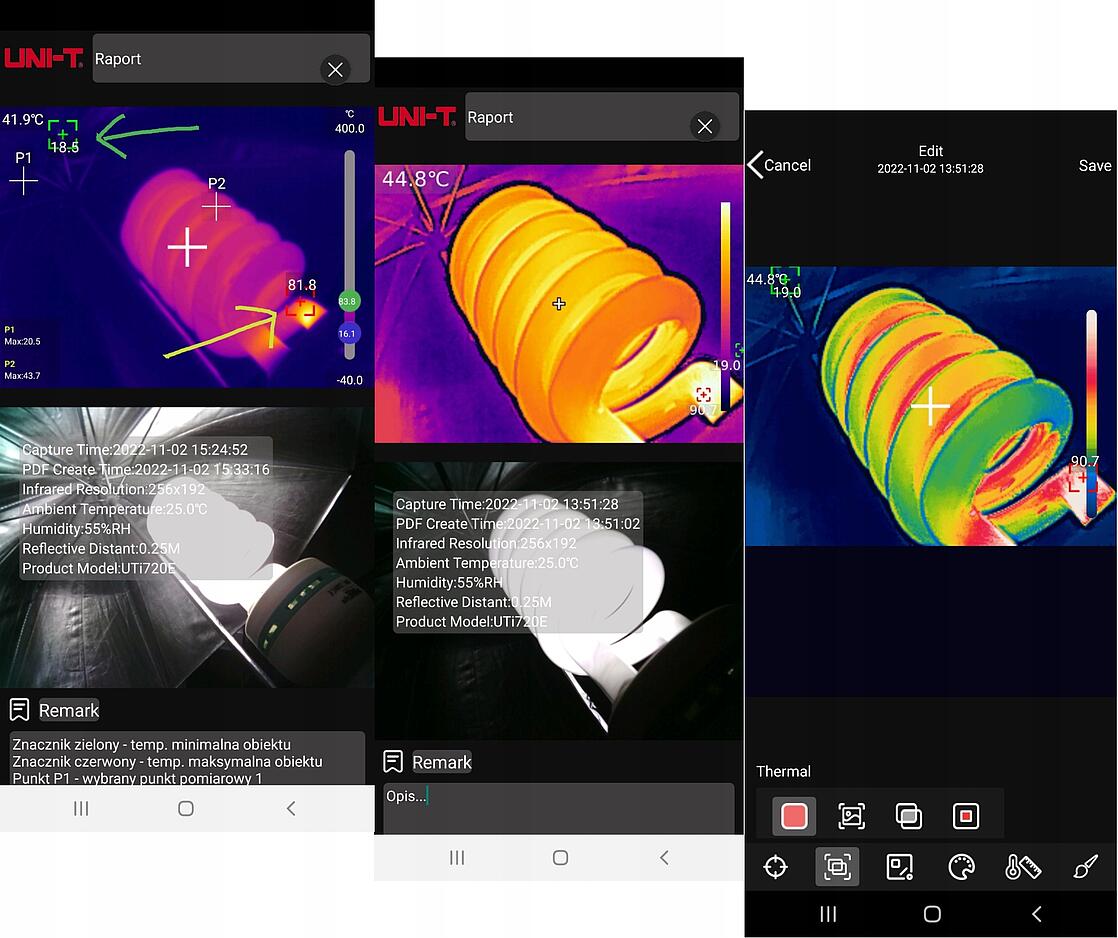Select the crosshair measurement point tool
Image resolution: width=1118 pixels, height=938 pixels.
[x=775, y=866]
